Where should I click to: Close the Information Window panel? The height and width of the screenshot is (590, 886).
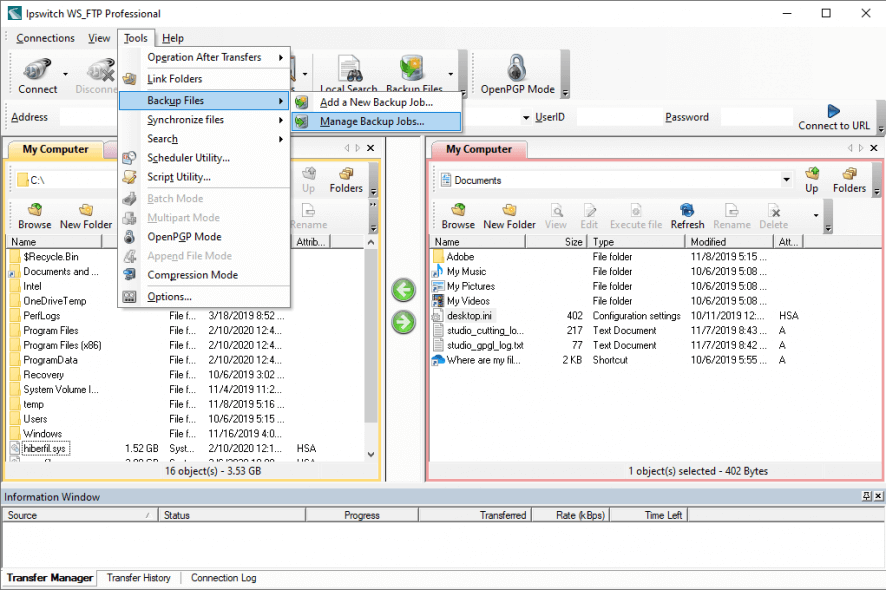(x=878, y=496)
